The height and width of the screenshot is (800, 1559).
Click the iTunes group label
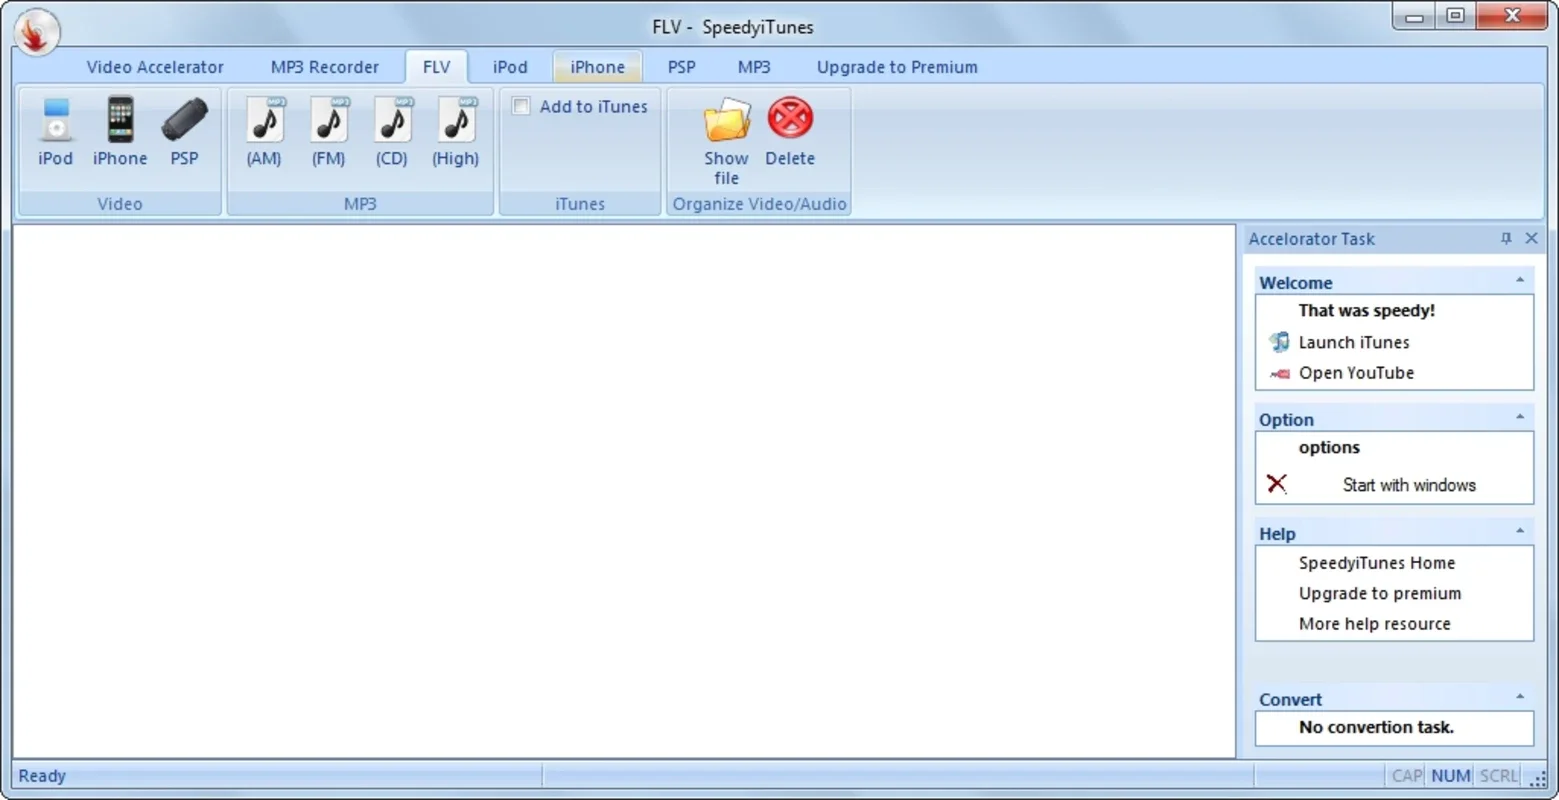[x=580, y=204]
